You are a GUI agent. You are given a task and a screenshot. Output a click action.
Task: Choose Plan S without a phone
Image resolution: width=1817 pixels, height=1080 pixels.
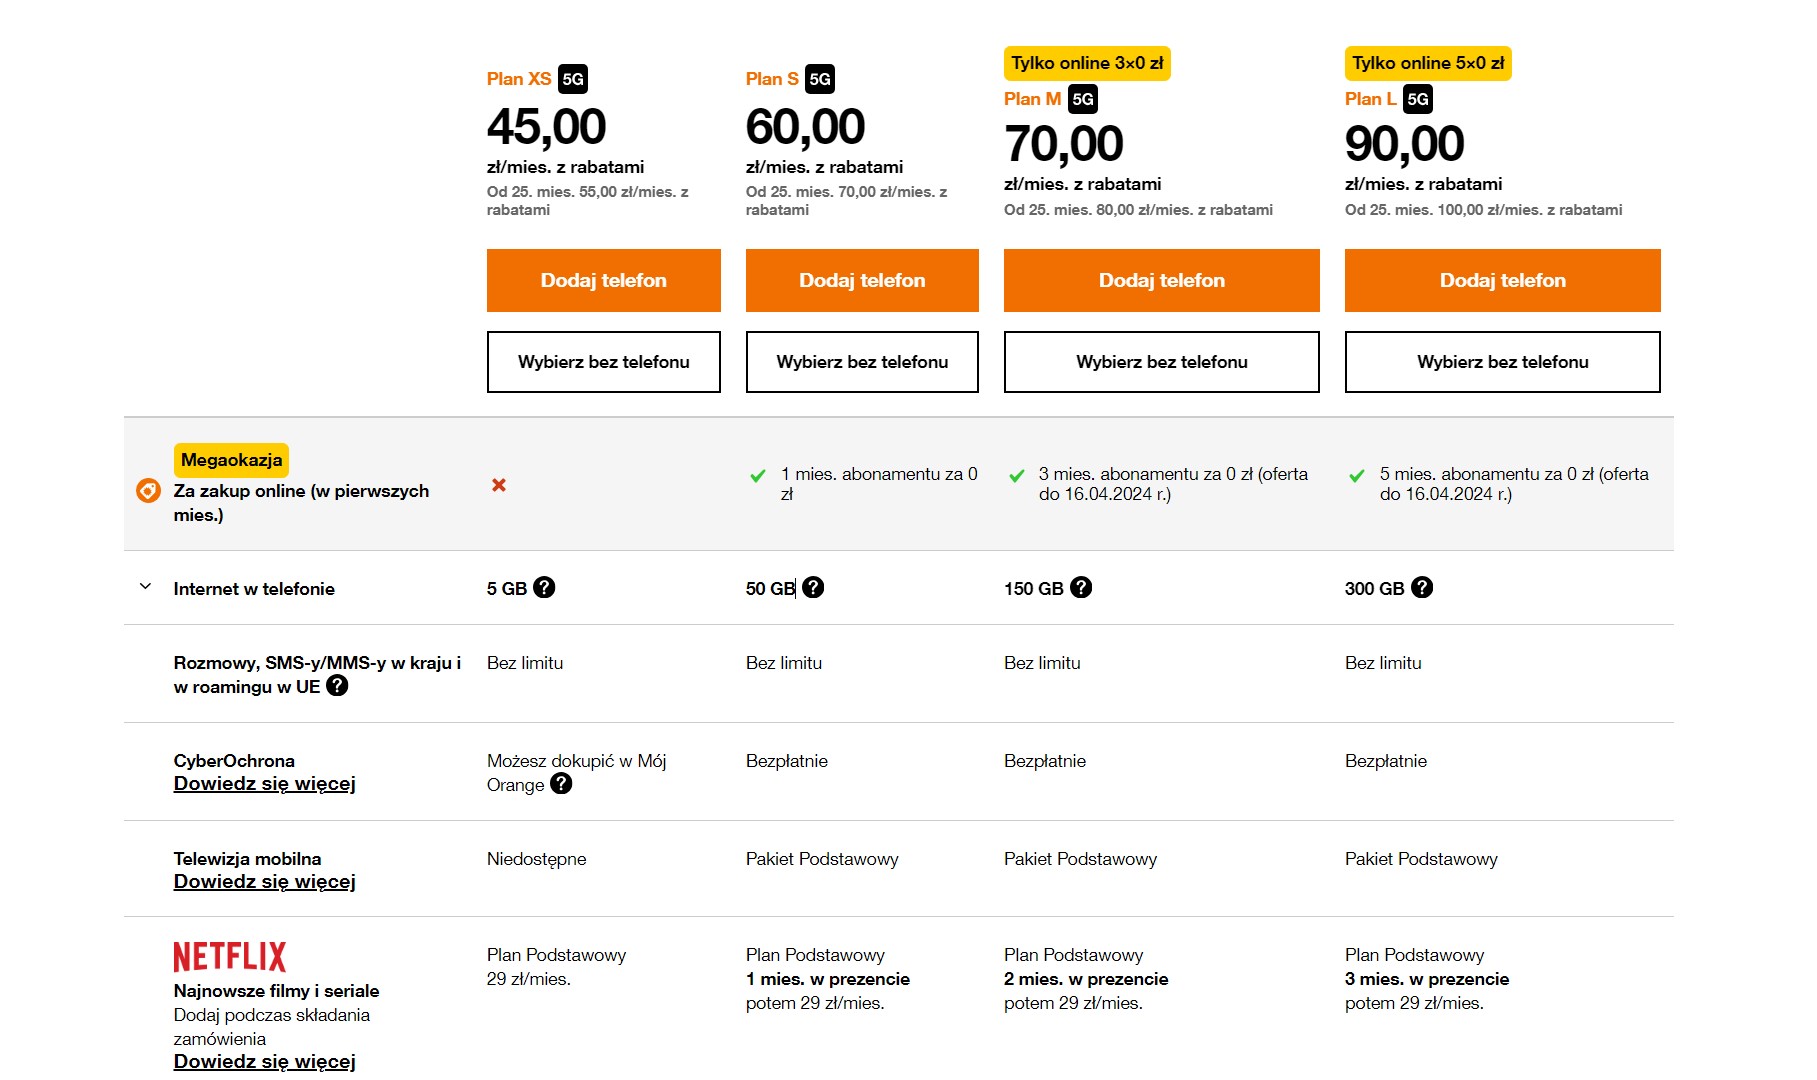point(862,362)
